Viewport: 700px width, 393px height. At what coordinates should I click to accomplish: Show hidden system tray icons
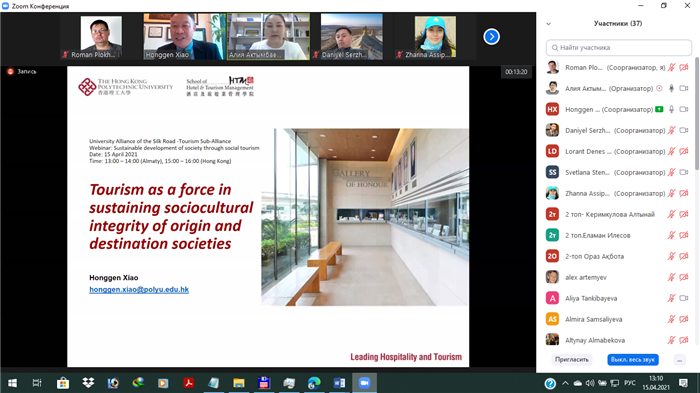click(x=565, y=383)
